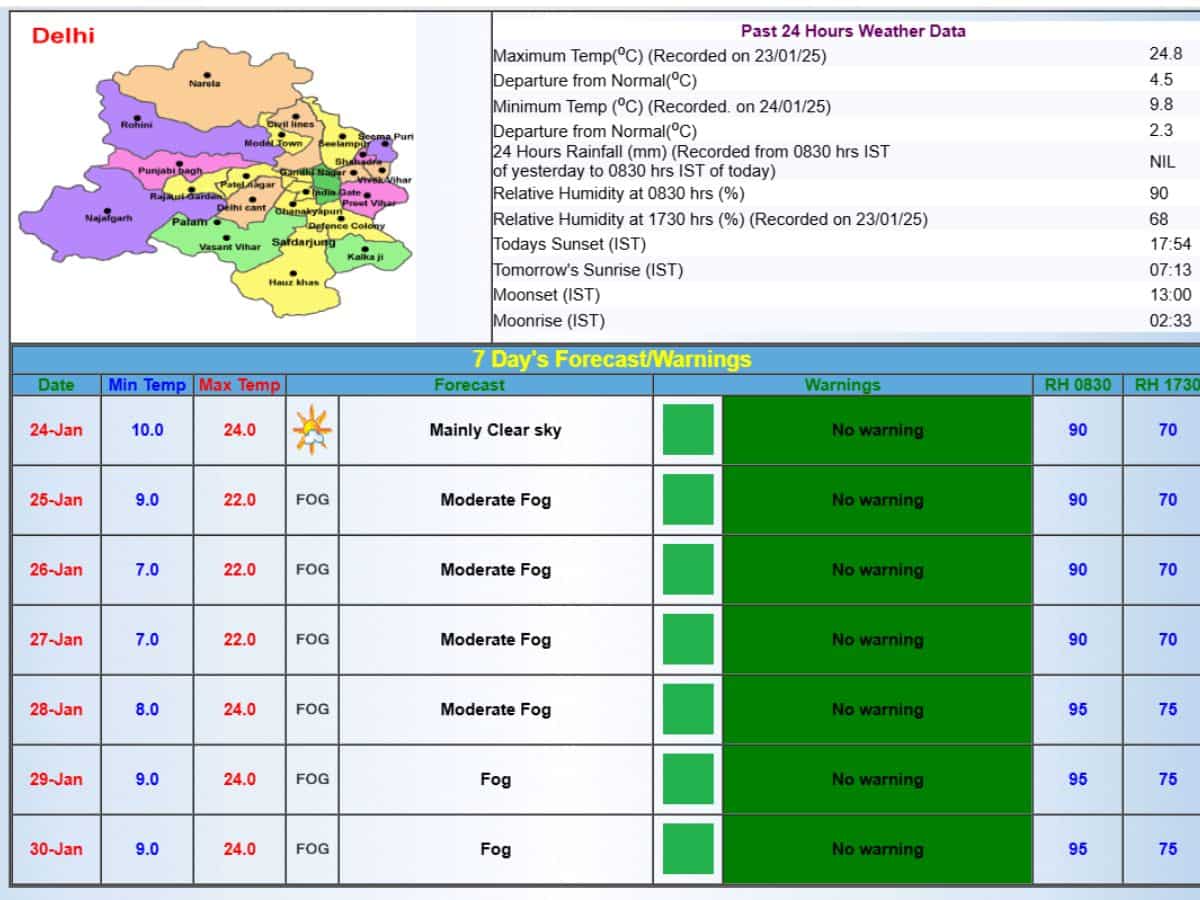Select the Najafgarh region on the map

pyautogui.click(x=108, y=218)
